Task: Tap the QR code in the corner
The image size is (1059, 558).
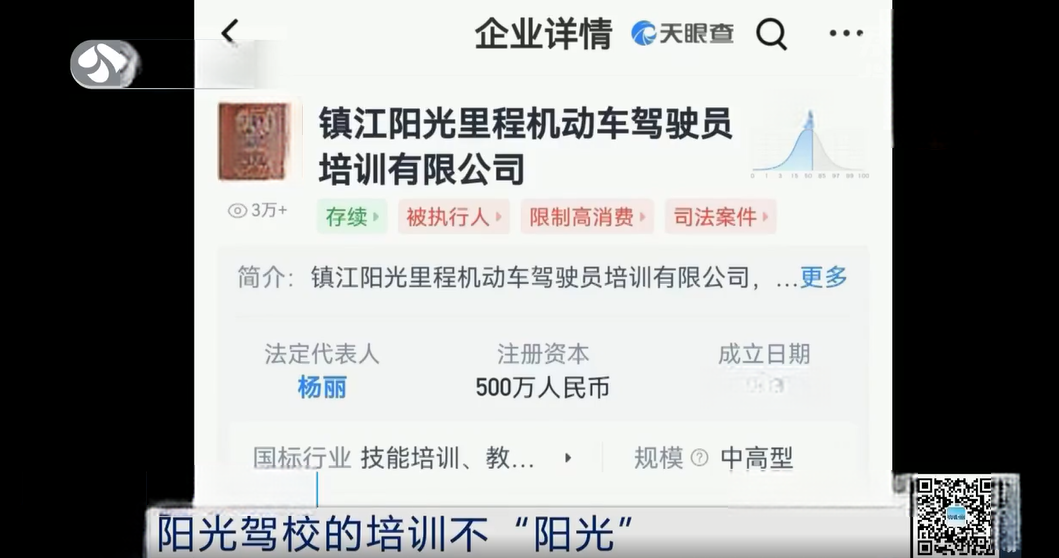Action: (954, 517)
